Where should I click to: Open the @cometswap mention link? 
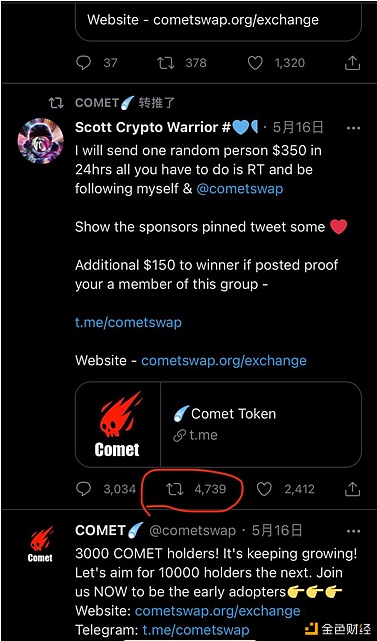coord(240,189)
